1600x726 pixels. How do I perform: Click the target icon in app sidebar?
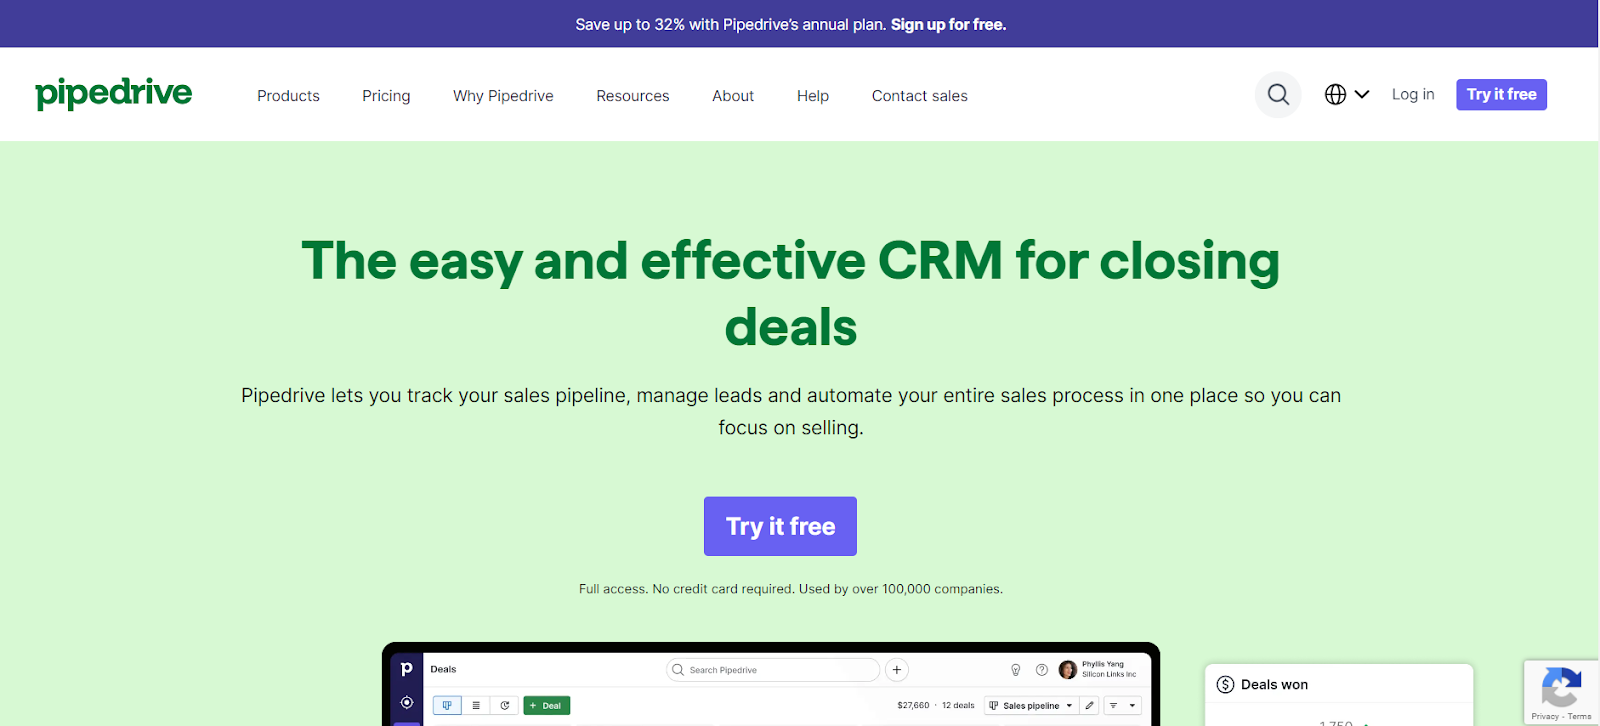(406, 703)
